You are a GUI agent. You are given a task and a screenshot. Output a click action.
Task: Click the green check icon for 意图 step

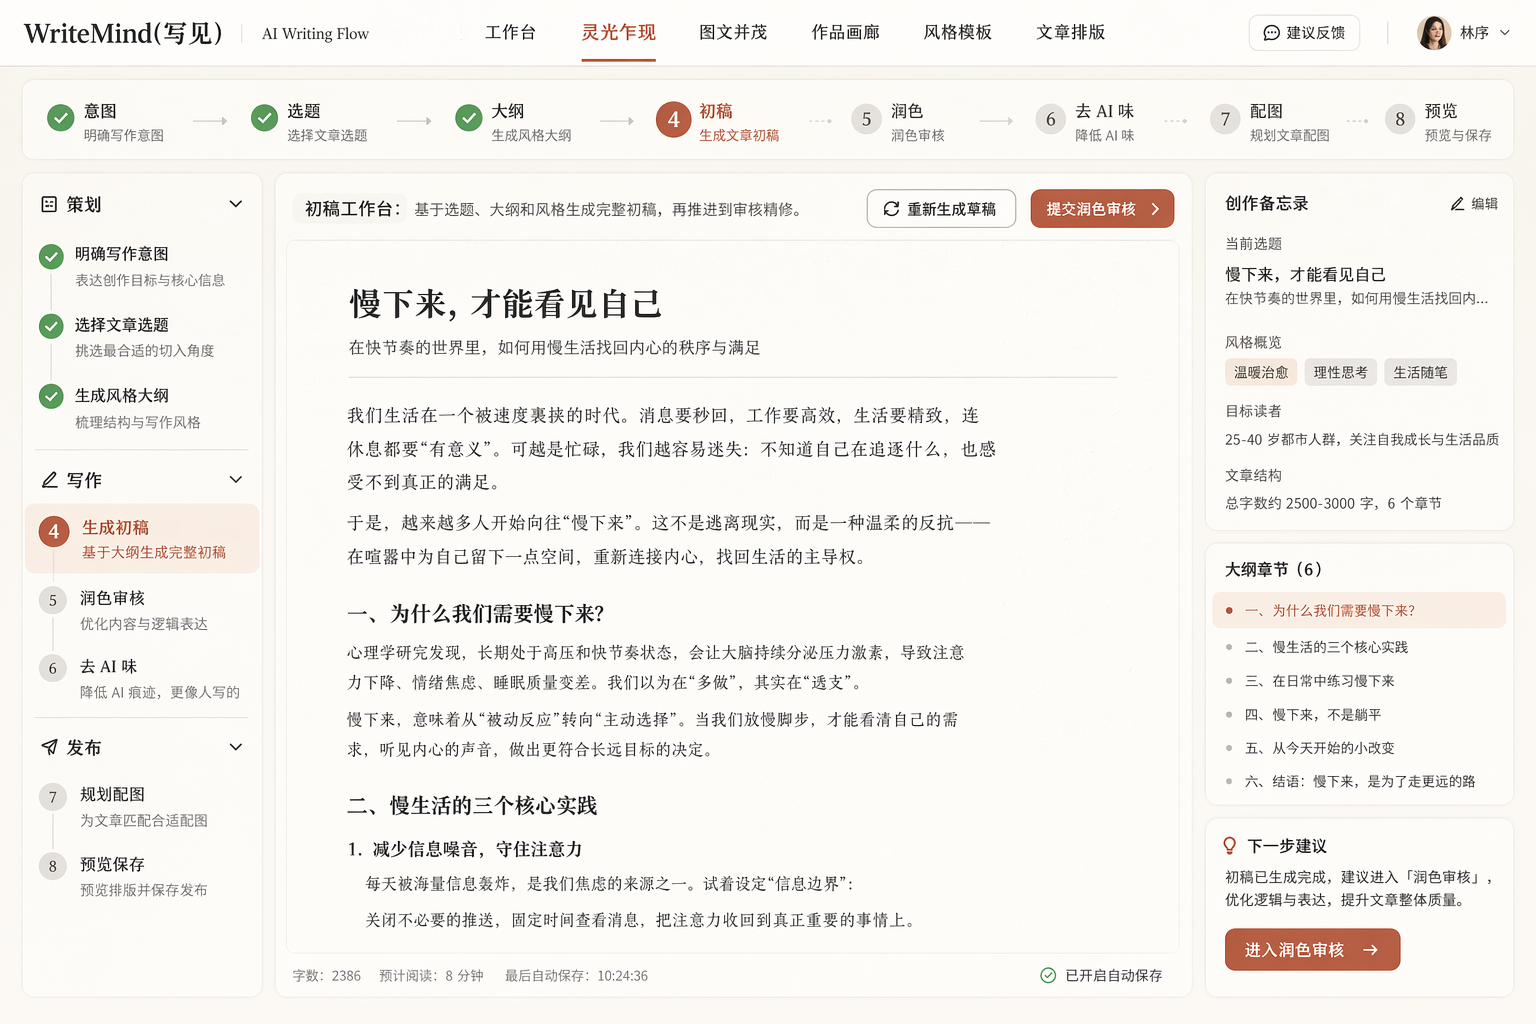tap(61, 118)
